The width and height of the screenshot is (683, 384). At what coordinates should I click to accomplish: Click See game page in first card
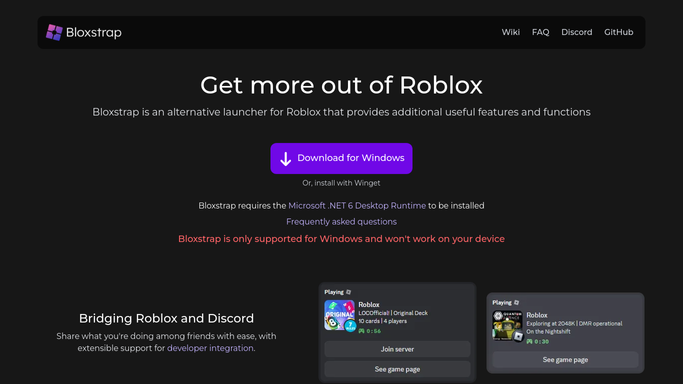tap(397, 369)
